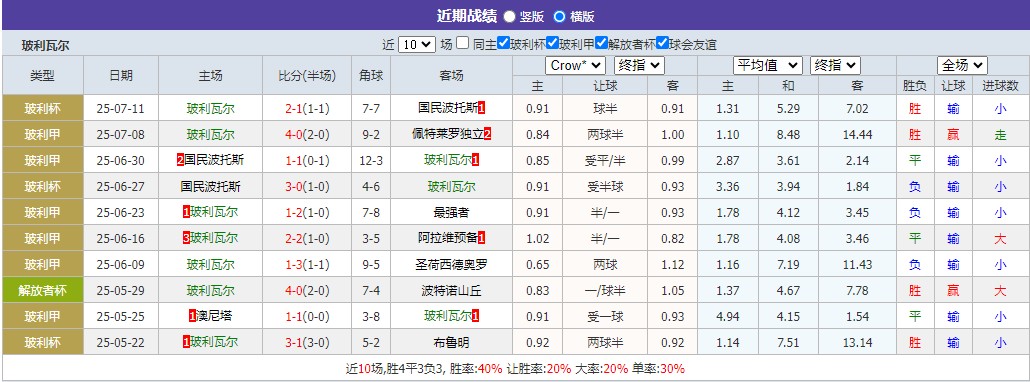Click the 类型 column header
This screenshot has height=382, width=1030.
[43, 75]
